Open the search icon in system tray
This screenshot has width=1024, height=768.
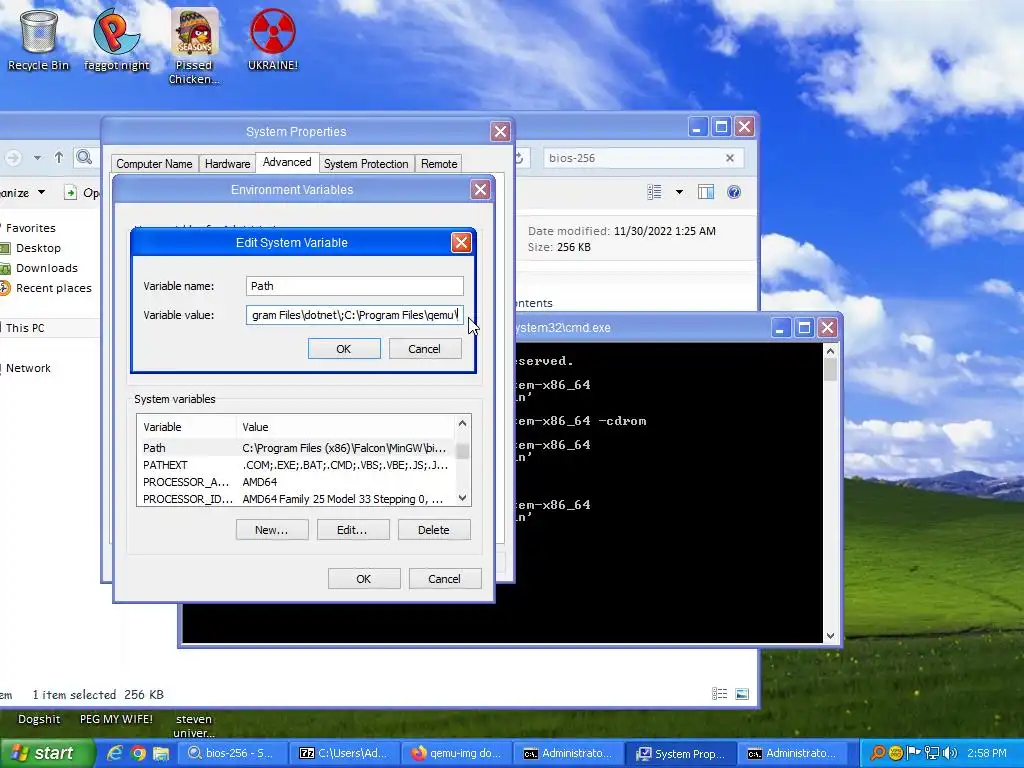point(878,753)
